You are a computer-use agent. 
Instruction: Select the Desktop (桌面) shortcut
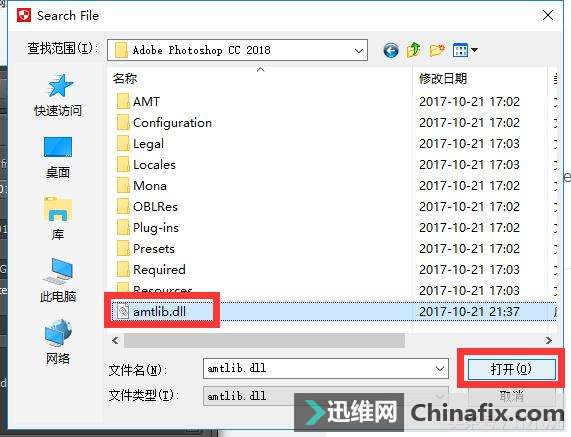pyautogui.click(x=58, y=157)
